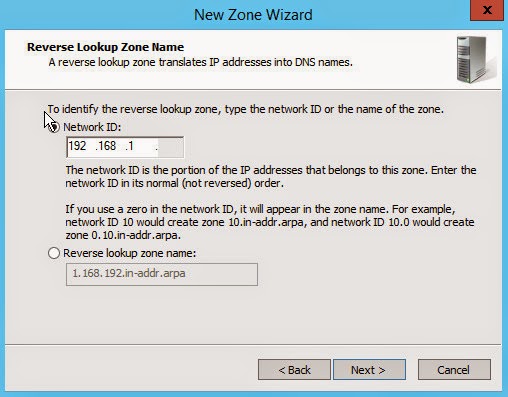This screenshot has height=397, width=508.
Task: Go to previous step with < Back
Action: click(294, 370)
